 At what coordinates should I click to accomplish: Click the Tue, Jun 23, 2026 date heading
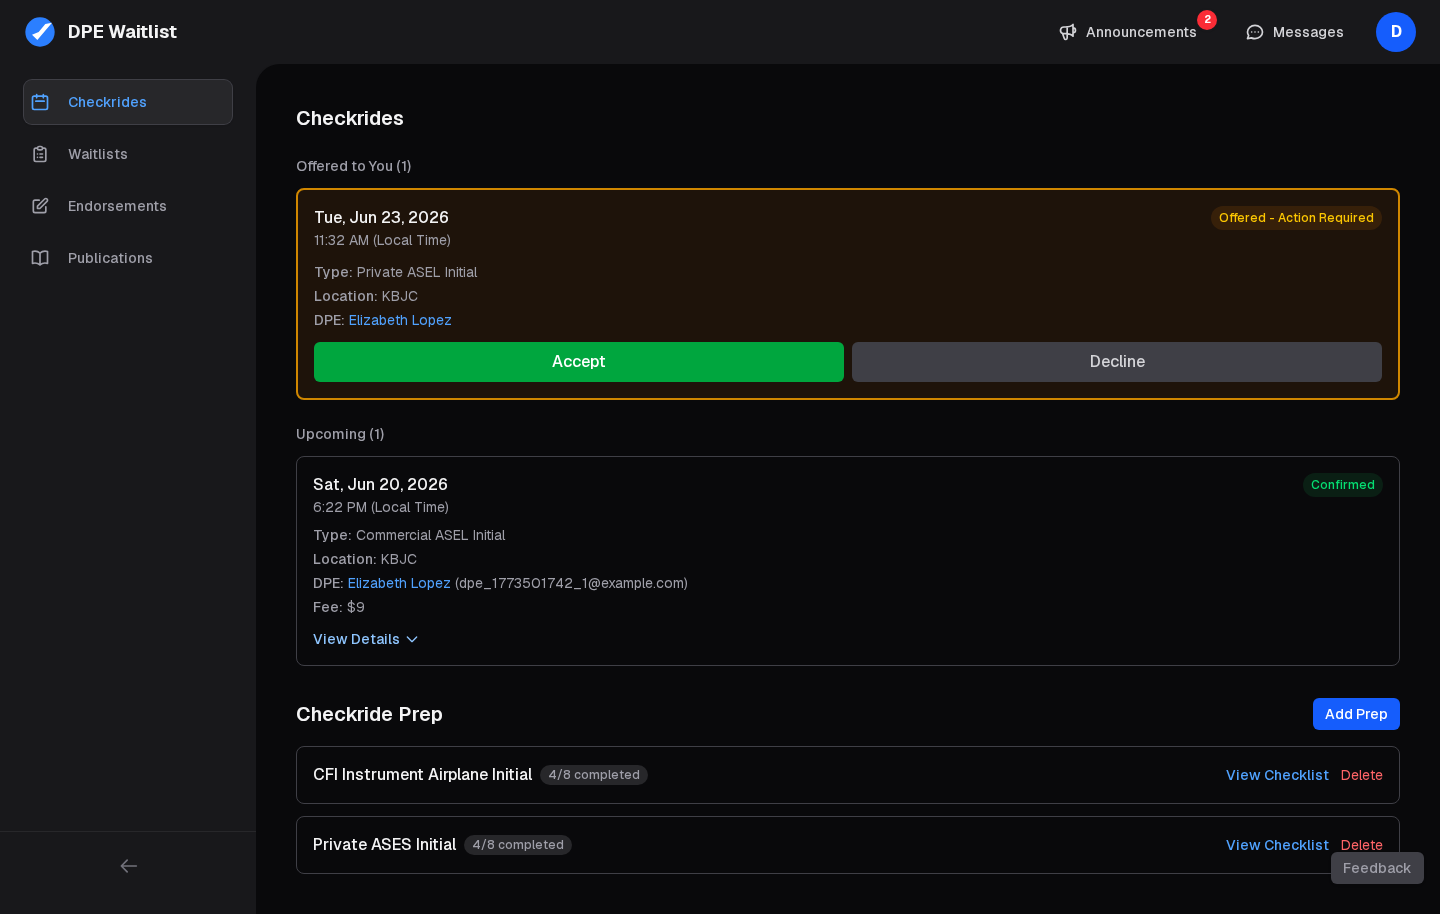381,217
